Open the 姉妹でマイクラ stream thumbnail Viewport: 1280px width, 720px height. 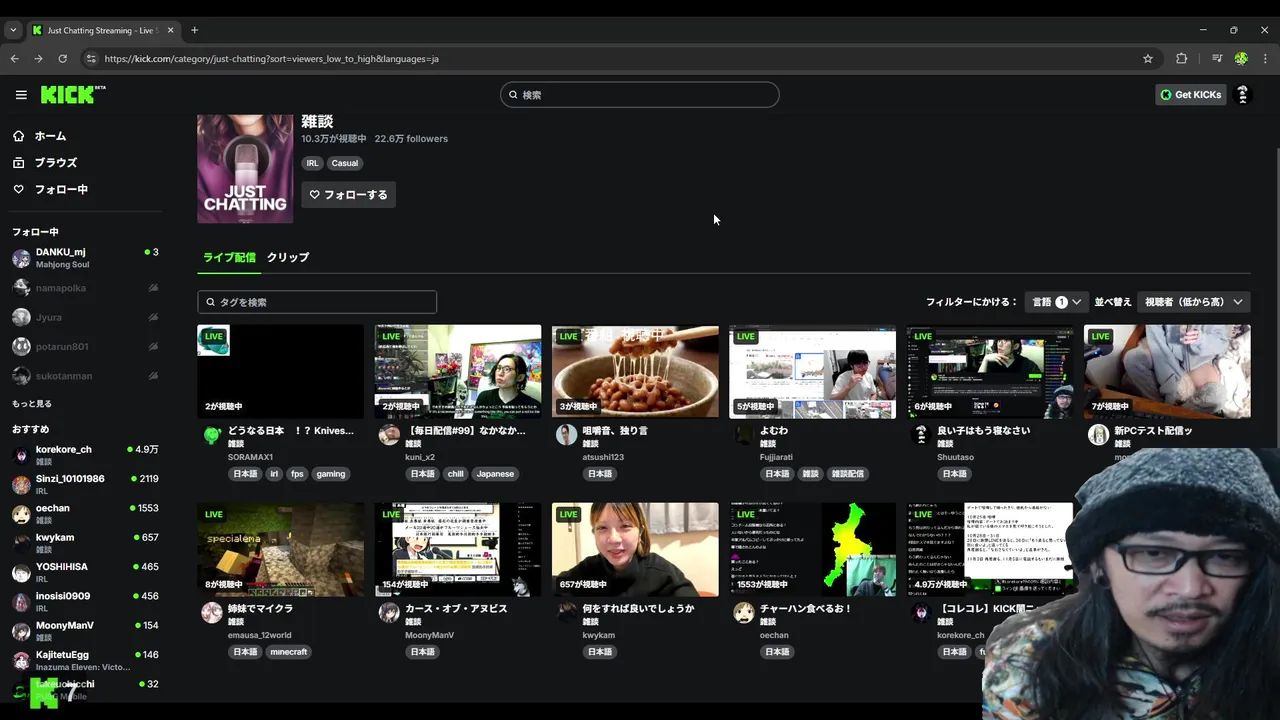[x=281, y=549]
